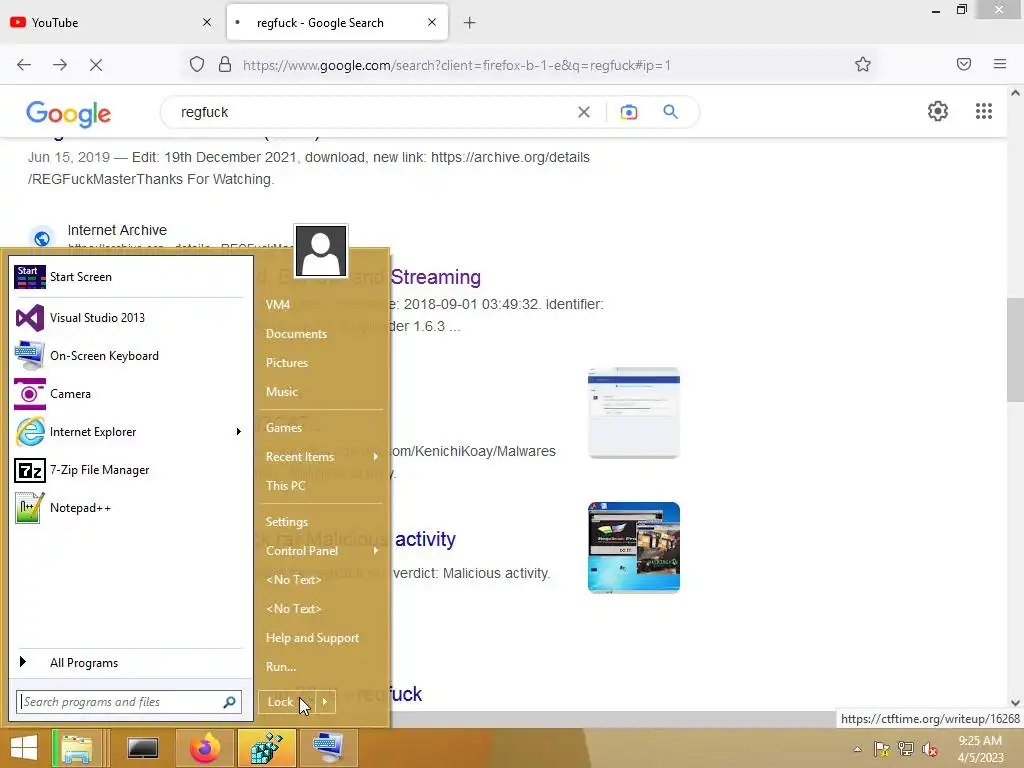Image resolution: width=1024 pixels, height=768 pixels.
Task: Expand shutdown options arrow beside Lock
Action: click(325, 702)
